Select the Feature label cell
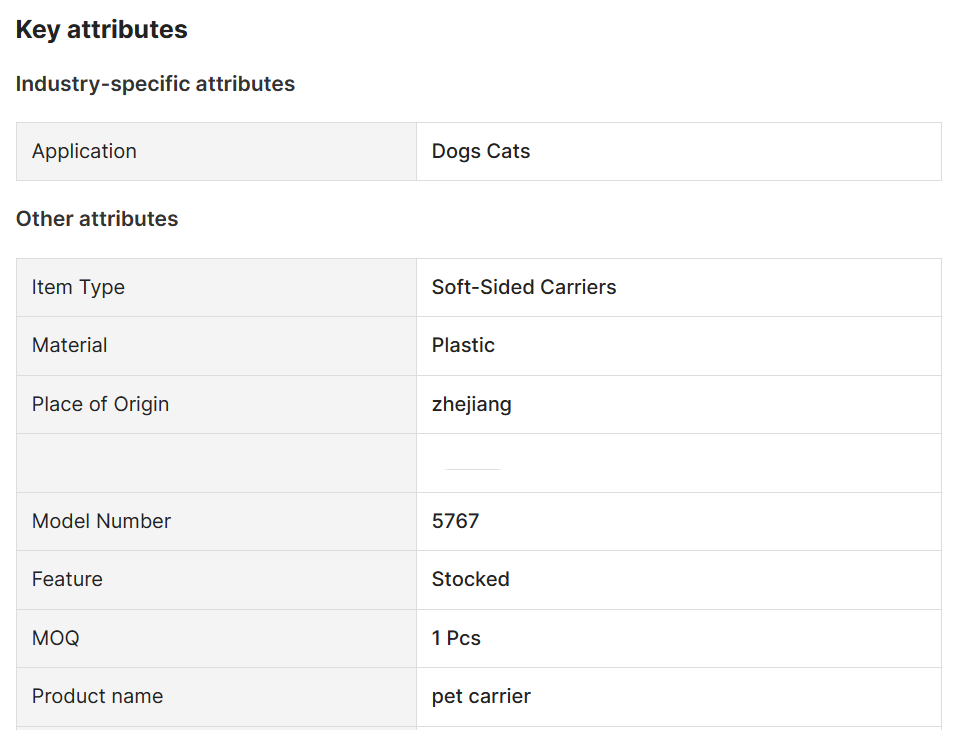Image resolution: width=961 pixels, height=730 pixels. click(216, 580)
